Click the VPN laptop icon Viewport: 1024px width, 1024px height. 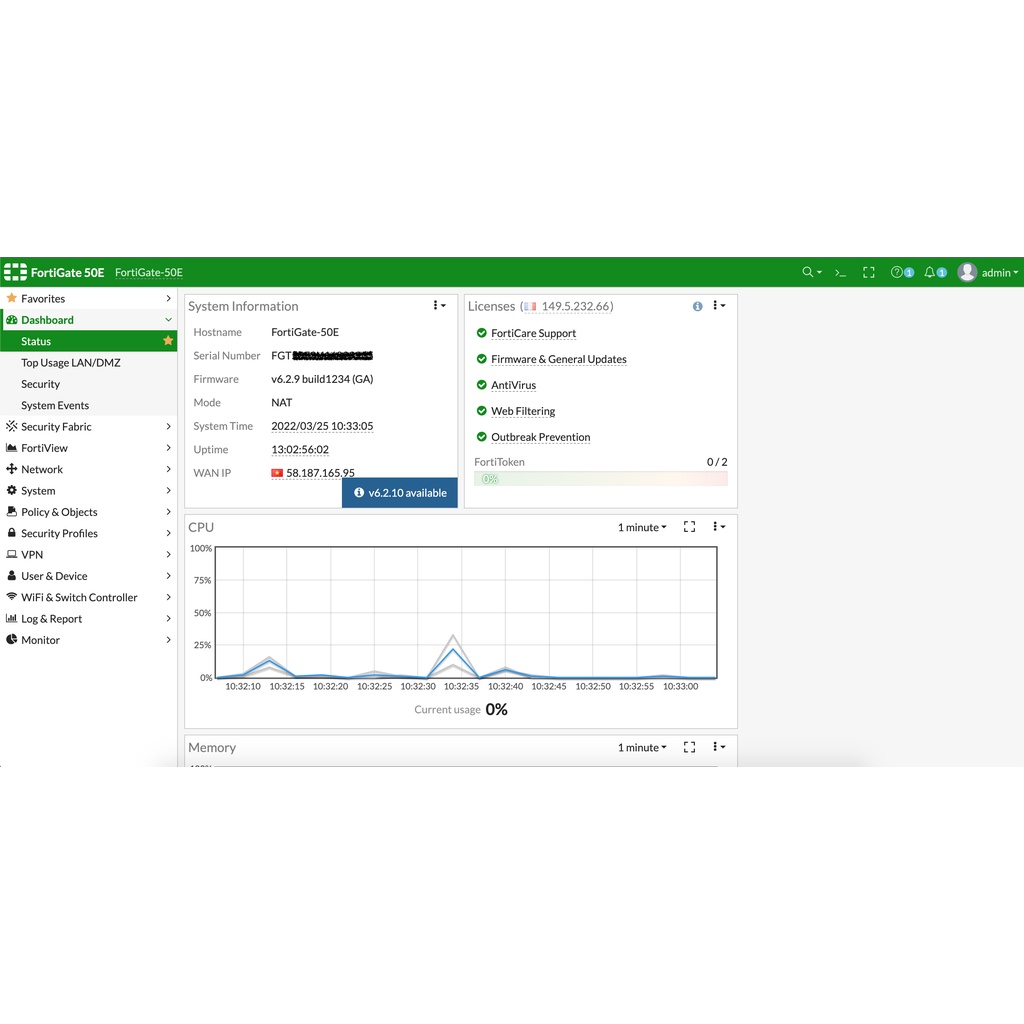11,554
